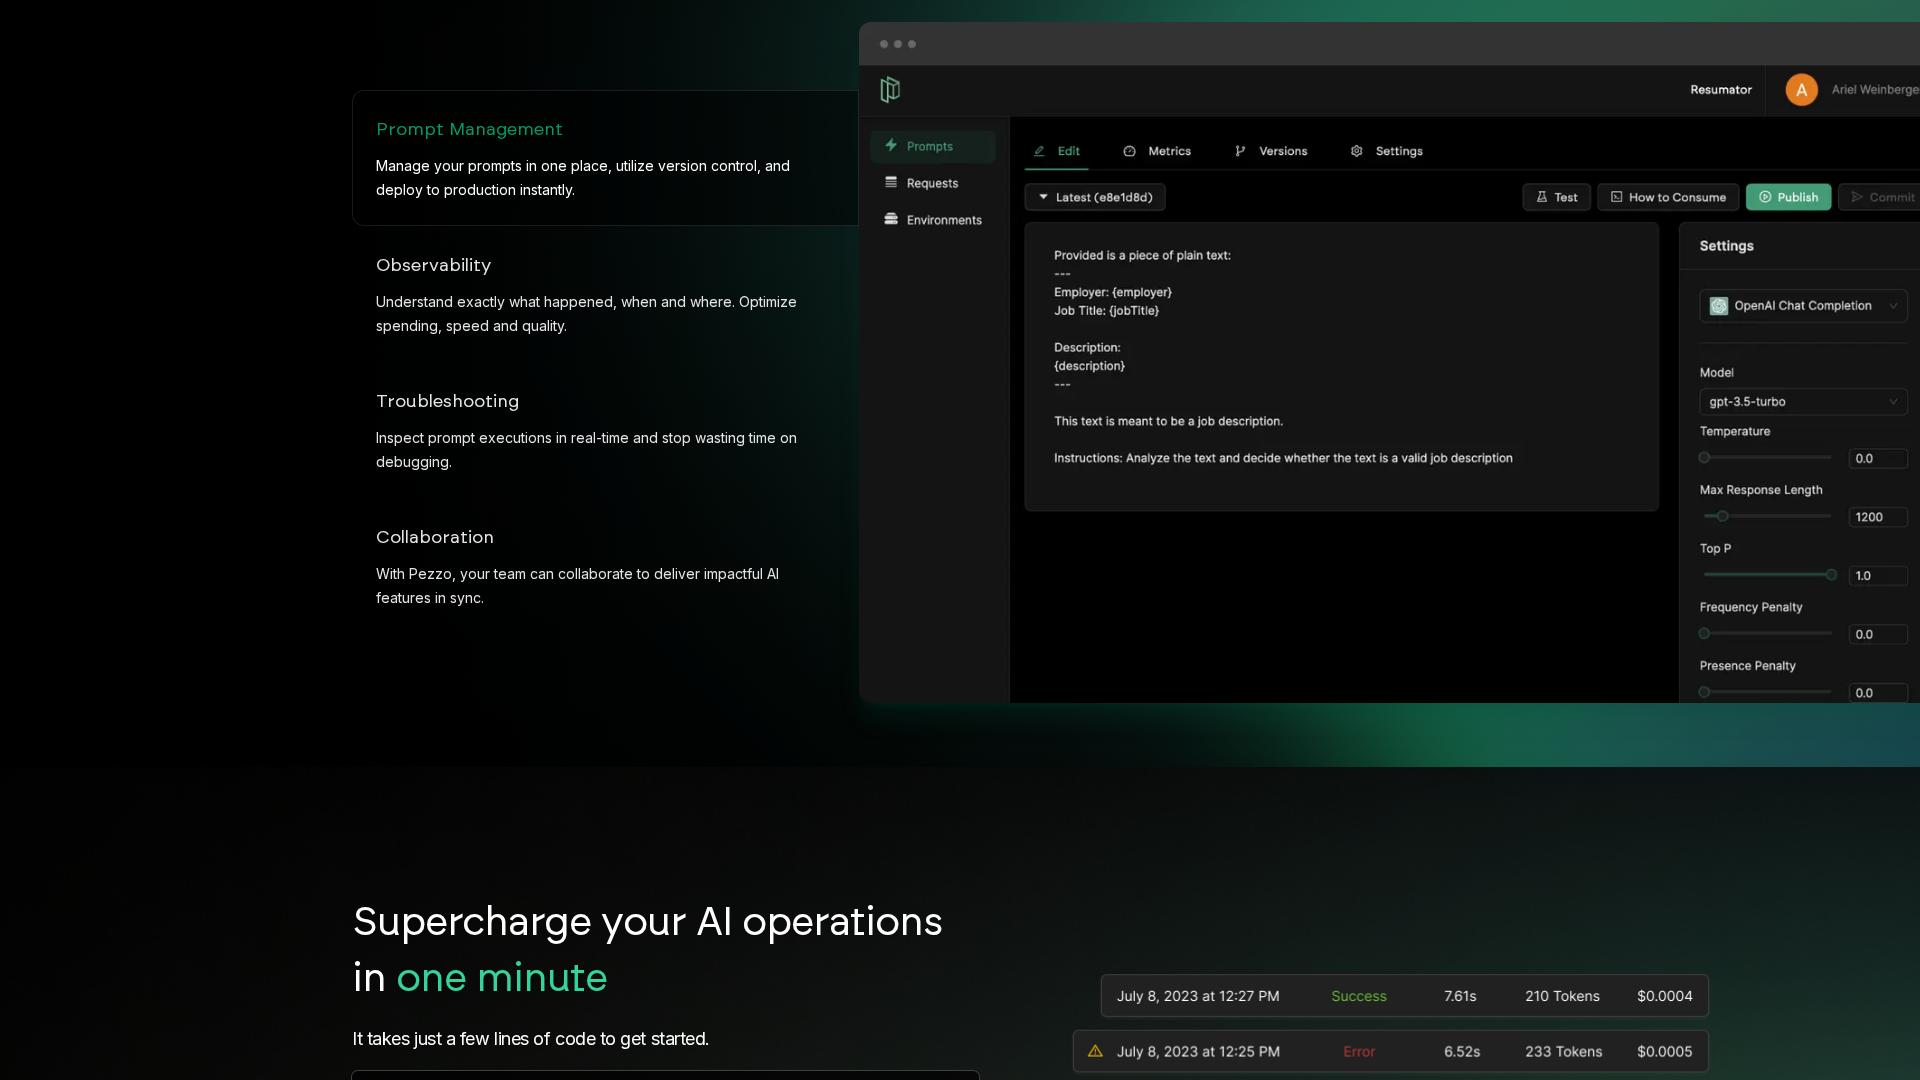The height and width of the screenshot is (1080, 1920).
Task: Open the OpenAI Chat Completion dropdown
Action: [1802, 306]
